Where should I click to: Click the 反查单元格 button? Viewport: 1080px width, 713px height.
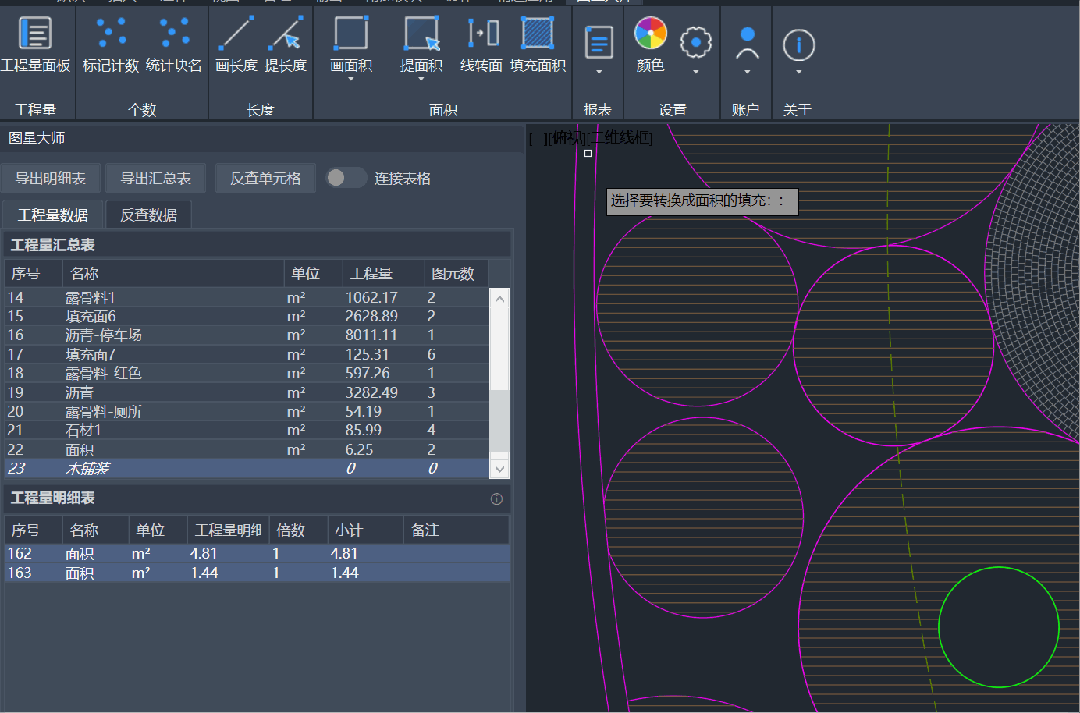coord(265,178)
